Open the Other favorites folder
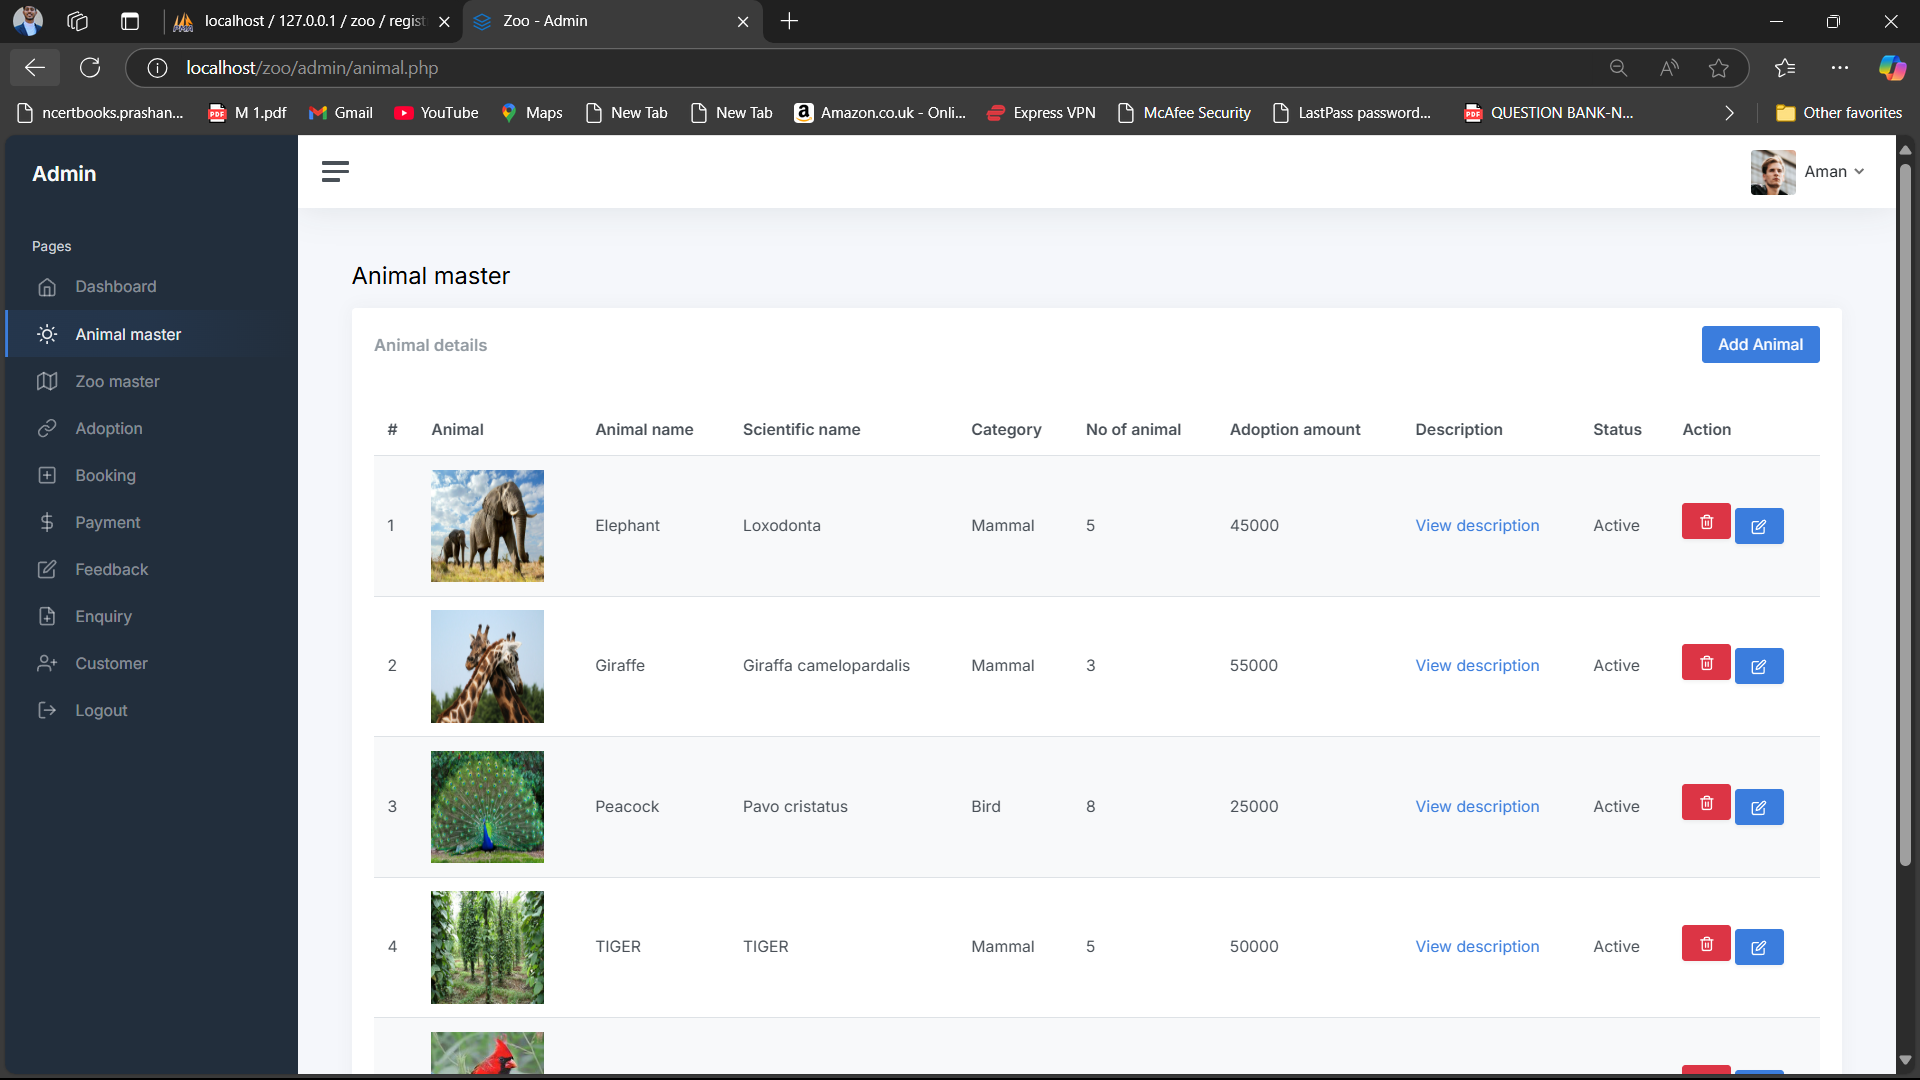Image resolution: width=1920 pixels, height=1080 pixels. (1839, 113)
